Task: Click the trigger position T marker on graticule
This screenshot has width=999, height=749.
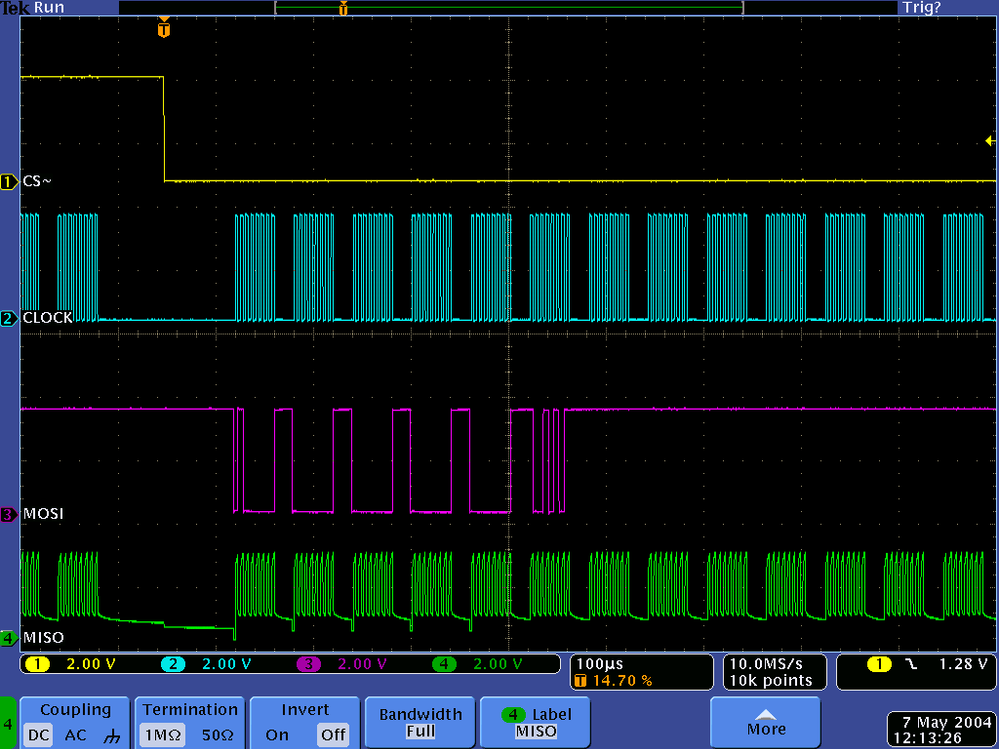Action: coord(164,29)
